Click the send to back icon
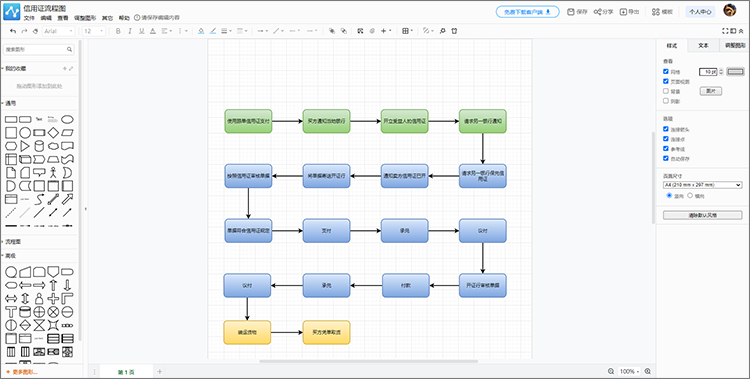The image size is (750, 379). pos(343,31)
